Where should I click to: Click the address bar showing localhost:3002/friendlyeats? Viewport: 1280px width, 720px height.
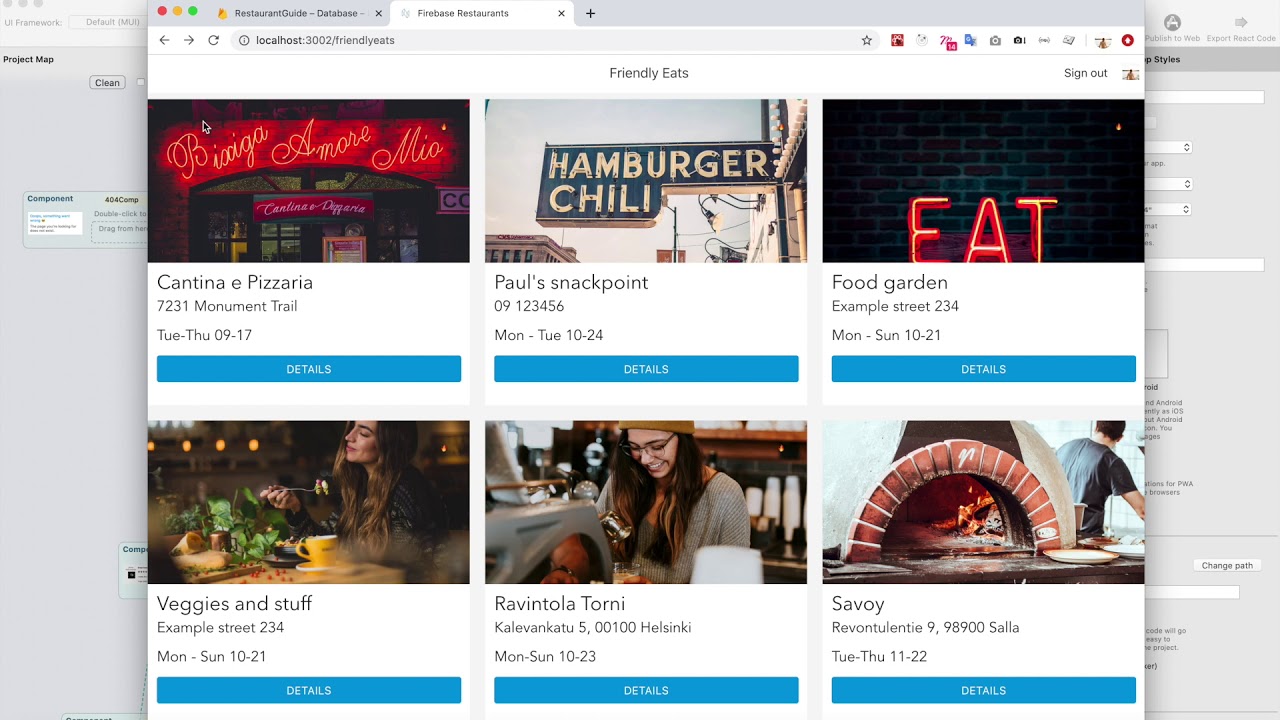click(x=555, y=40)
